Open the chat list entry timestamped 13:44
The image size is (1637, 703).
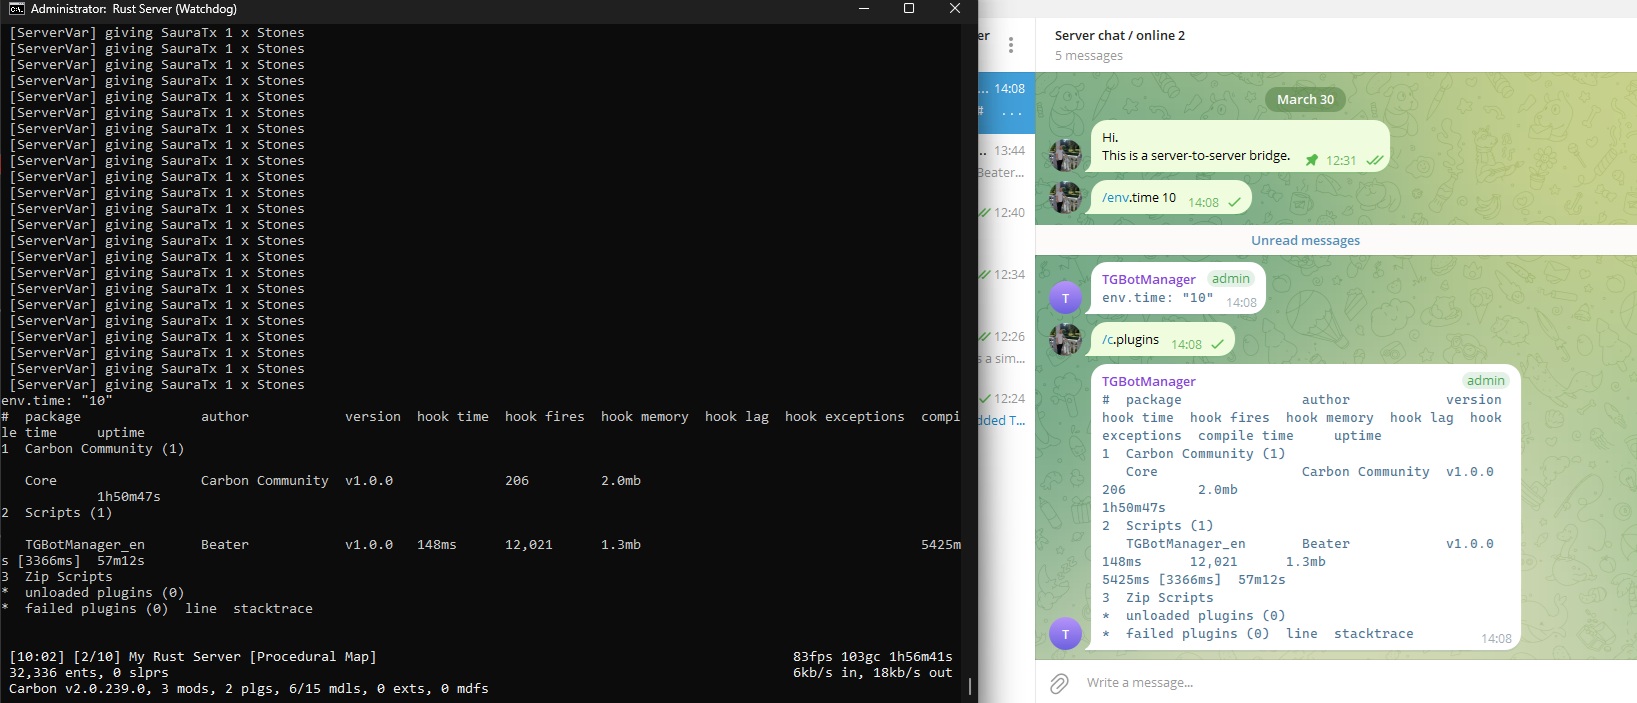[1006, 161]
